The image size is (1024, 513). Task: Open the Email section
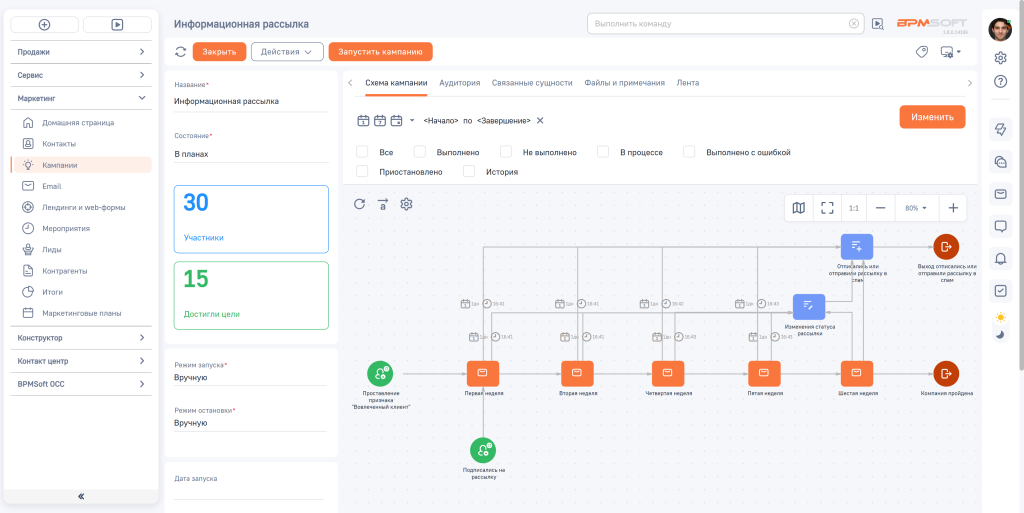point(52,186)
